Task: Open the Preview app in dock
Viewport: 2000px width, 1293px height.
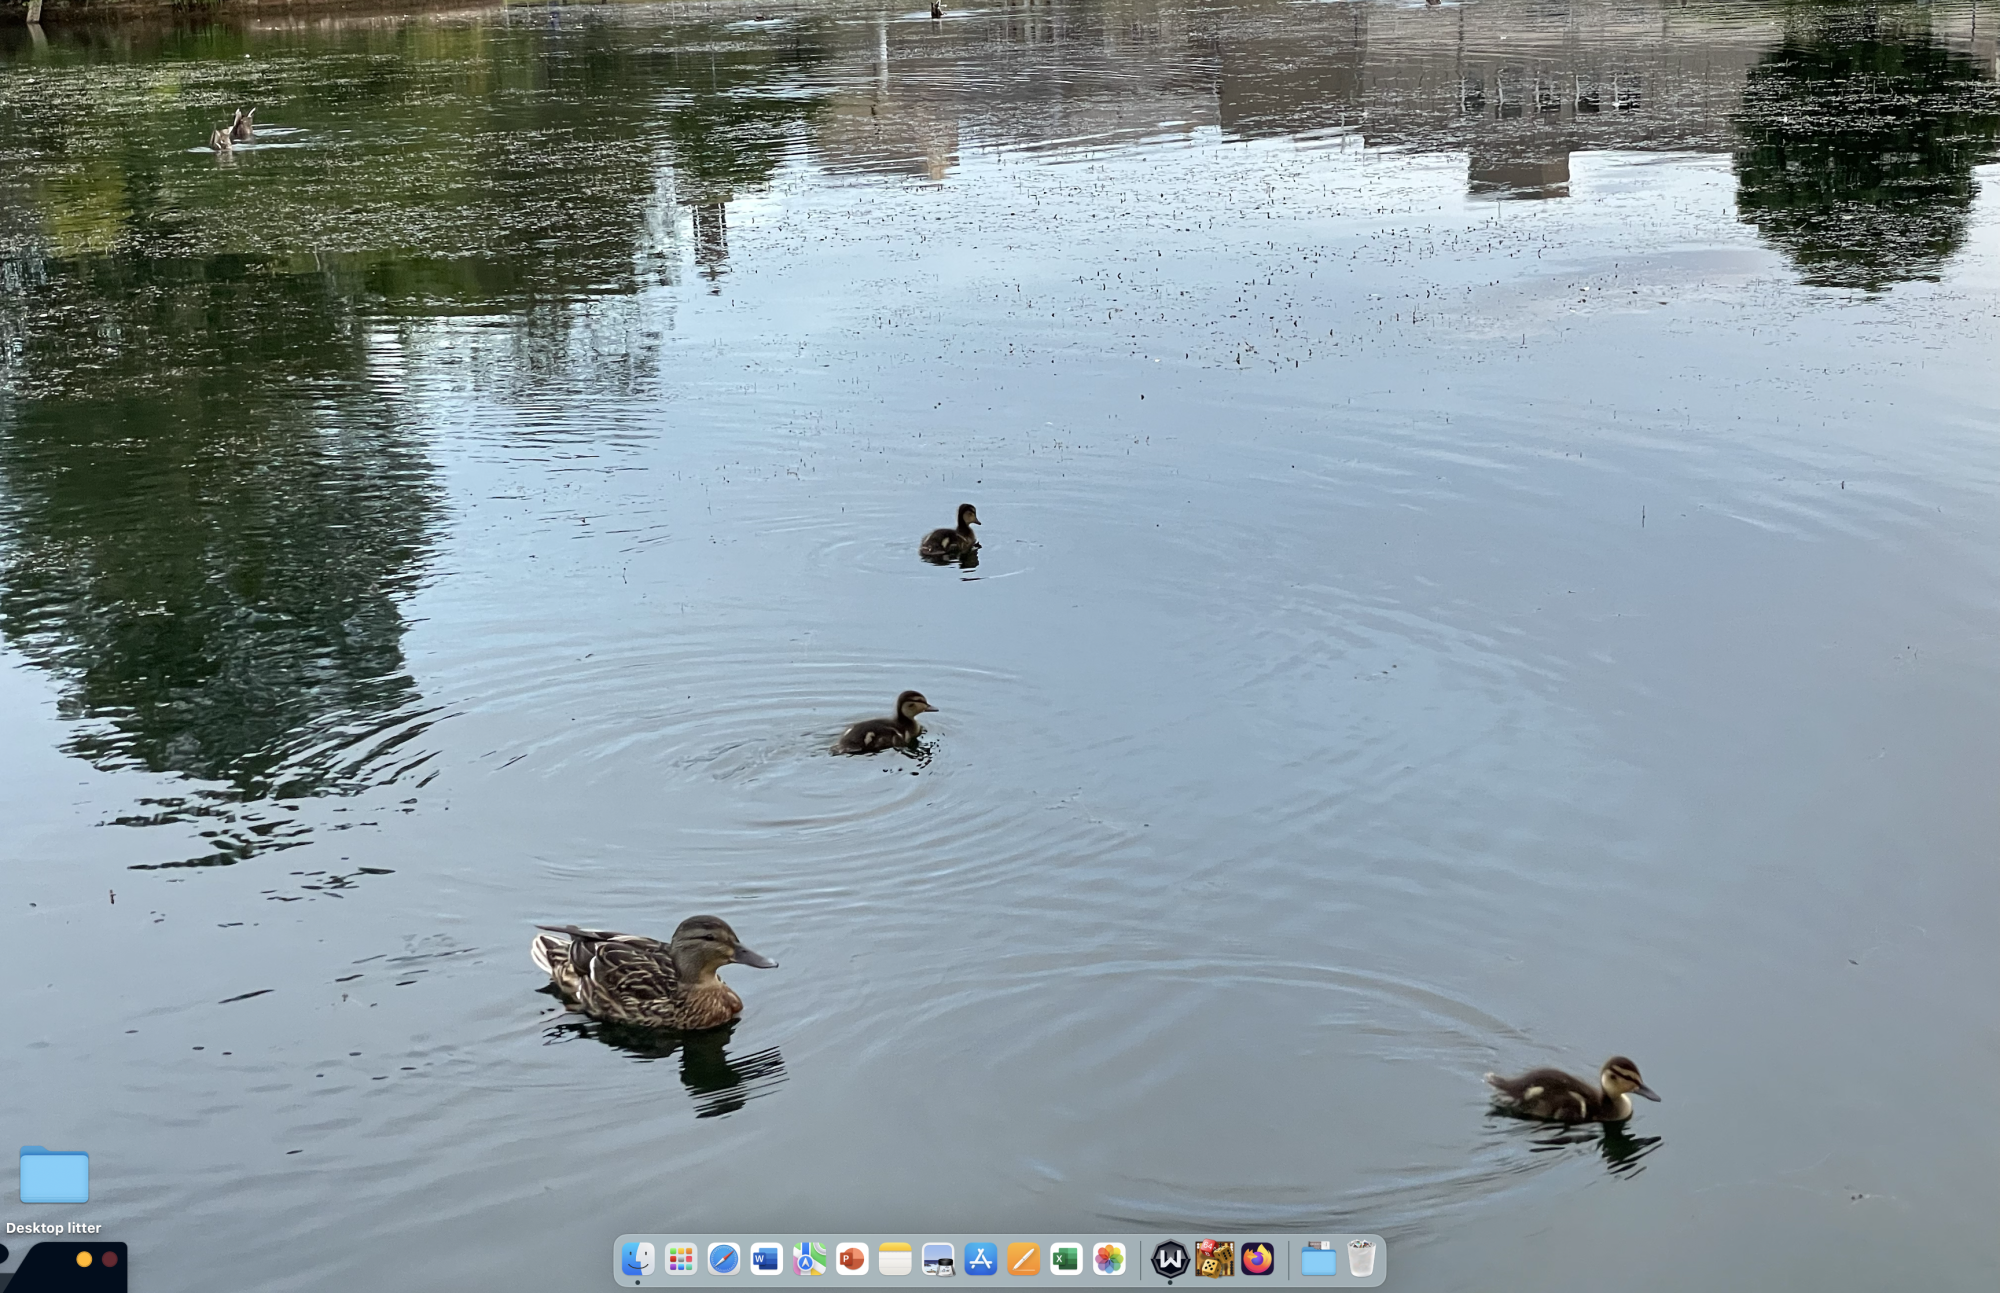Action: tap(938, 1259)
